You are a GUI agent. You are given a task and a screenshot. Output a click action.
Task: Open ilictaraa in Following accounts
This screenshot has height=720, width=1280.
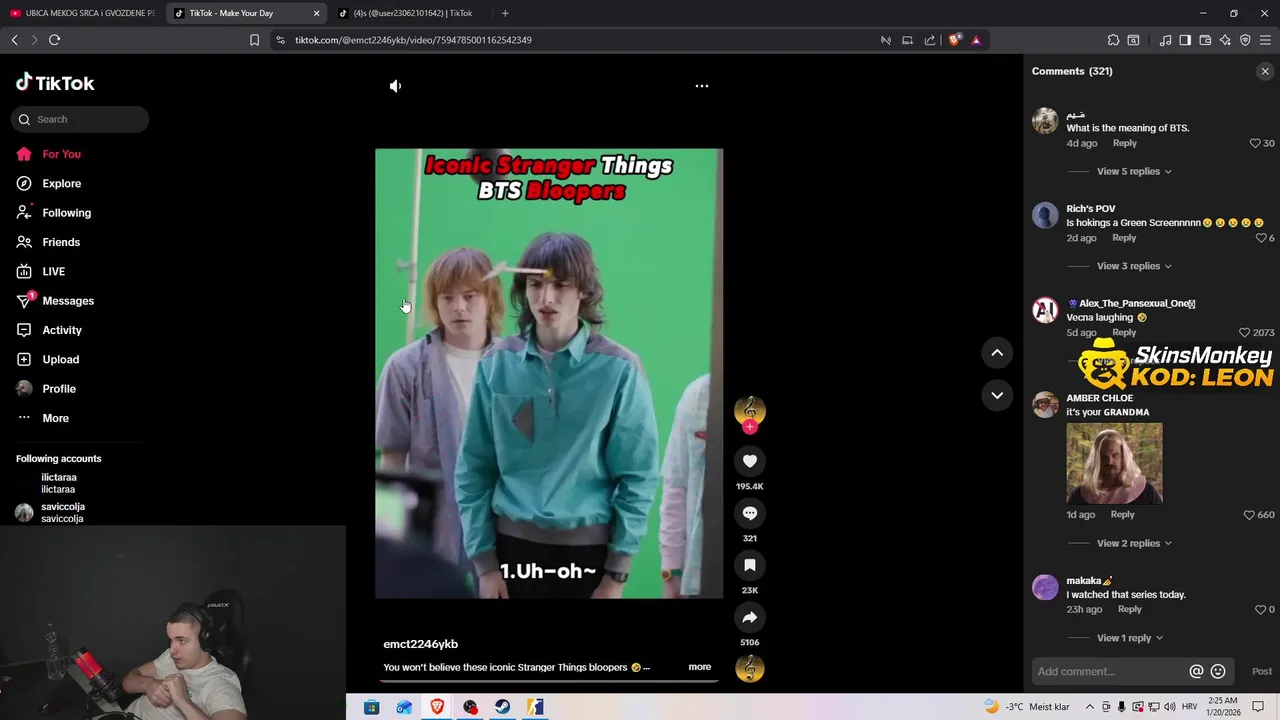(58, 483)
